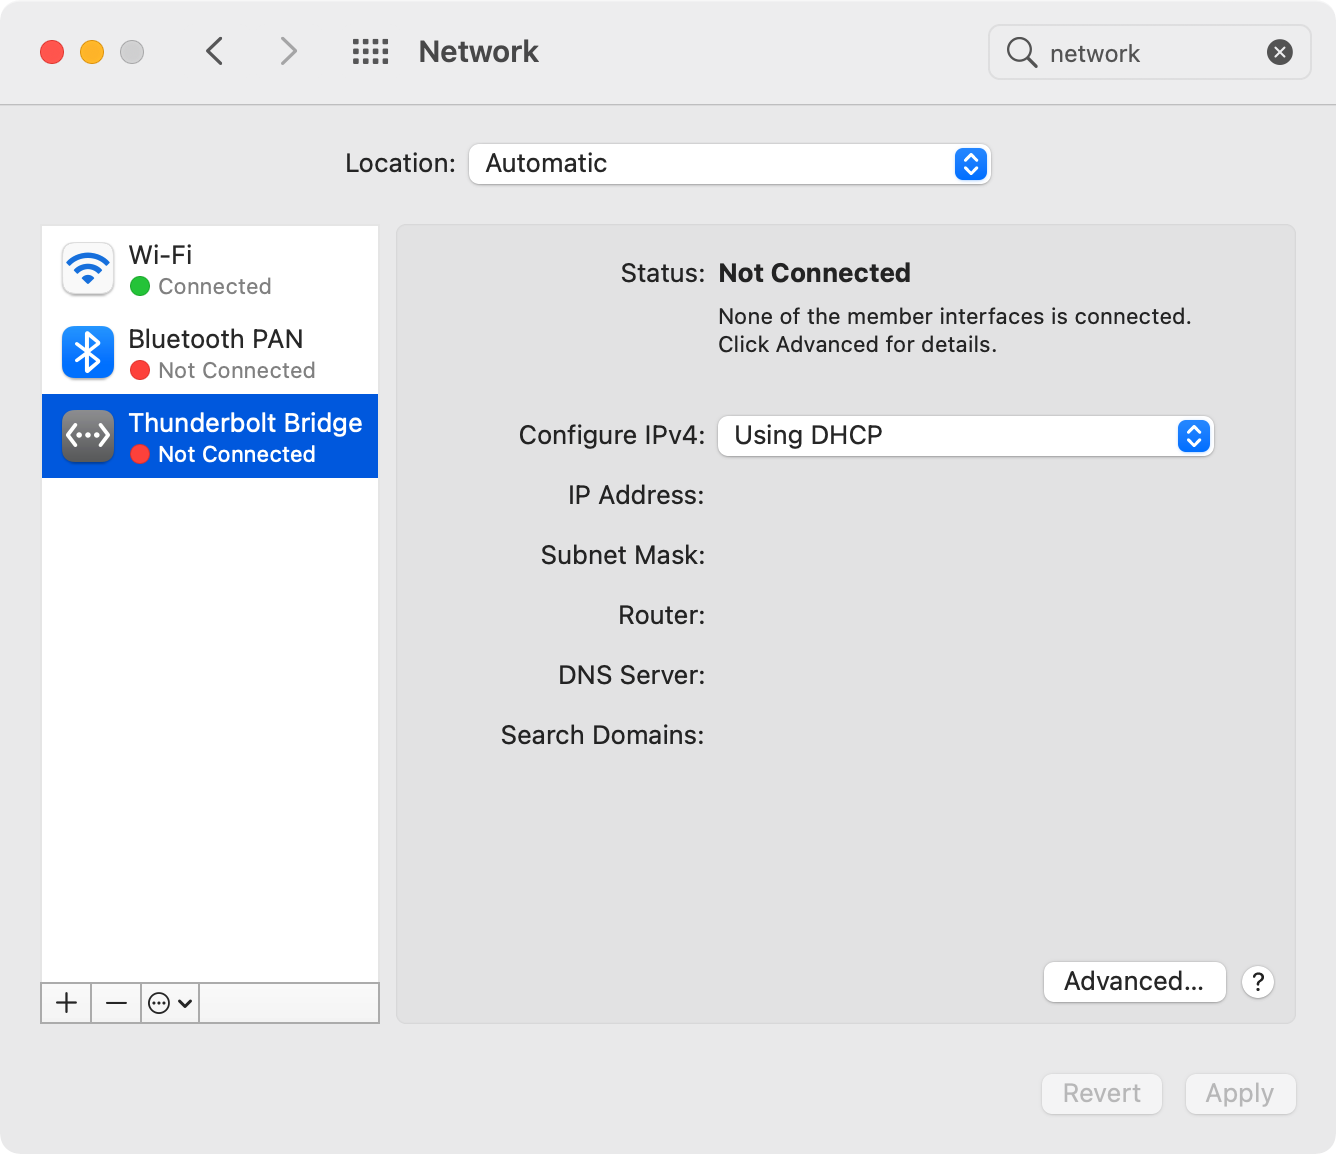
Task: Click the search magnifier icon
Action: pos(1021,52)
